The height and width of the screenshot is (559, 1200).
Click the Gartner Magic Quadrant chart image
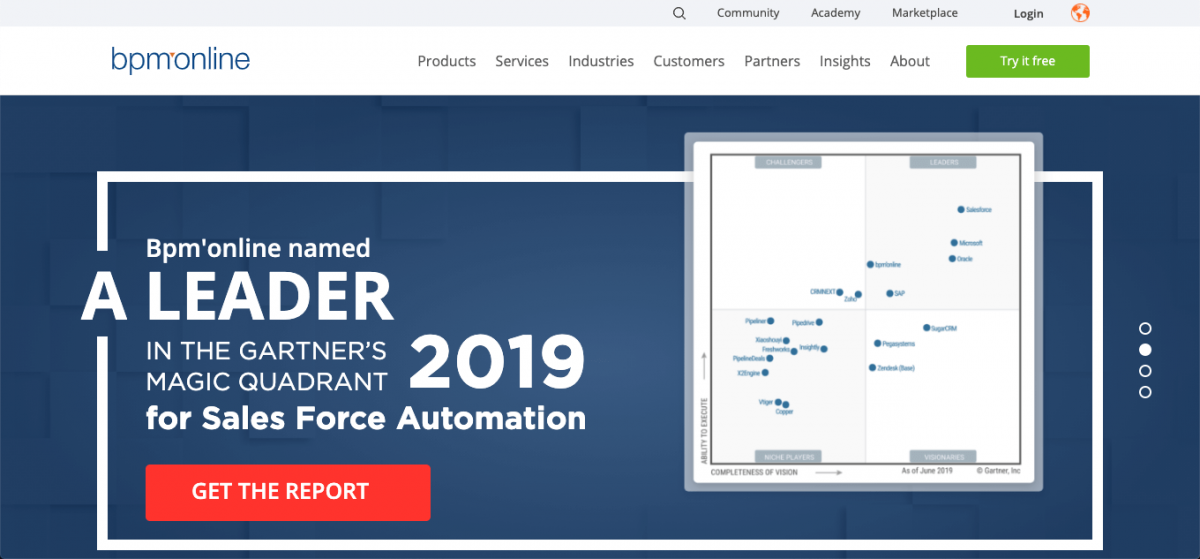pos(864,312)
